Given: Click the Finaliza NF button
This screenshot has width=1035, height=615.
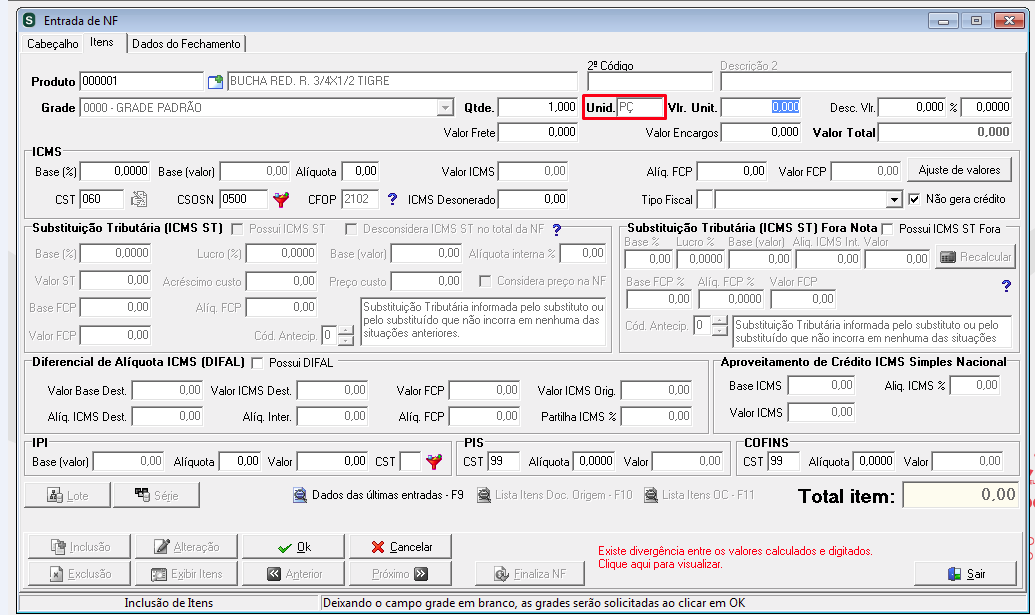Looking at the screenshot, I should click(529, 573).
